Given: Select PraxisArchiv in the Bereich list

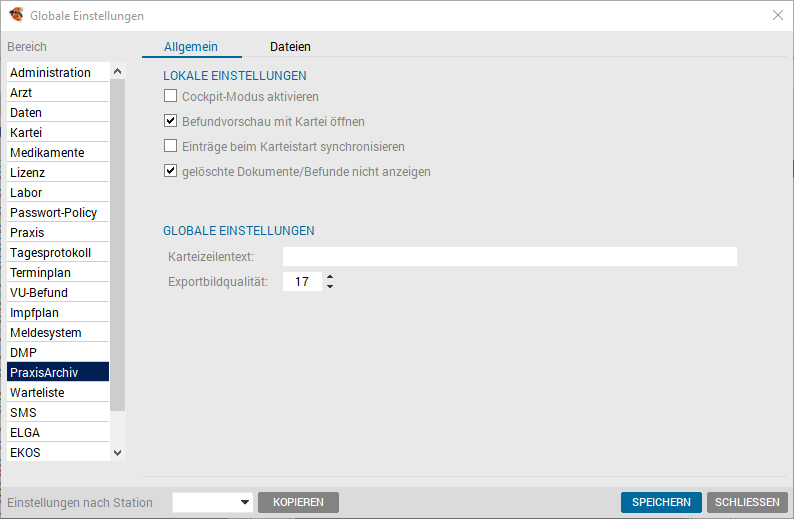Looking at the screenshot, I should (58, 373).
